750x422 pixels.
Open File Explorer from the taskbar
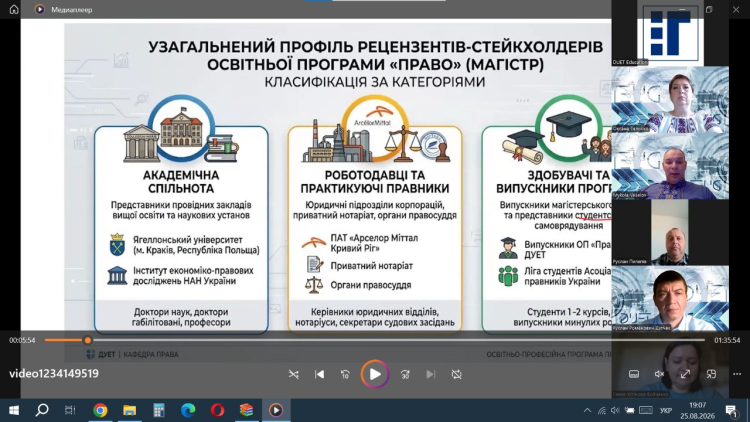click(129, 411)
